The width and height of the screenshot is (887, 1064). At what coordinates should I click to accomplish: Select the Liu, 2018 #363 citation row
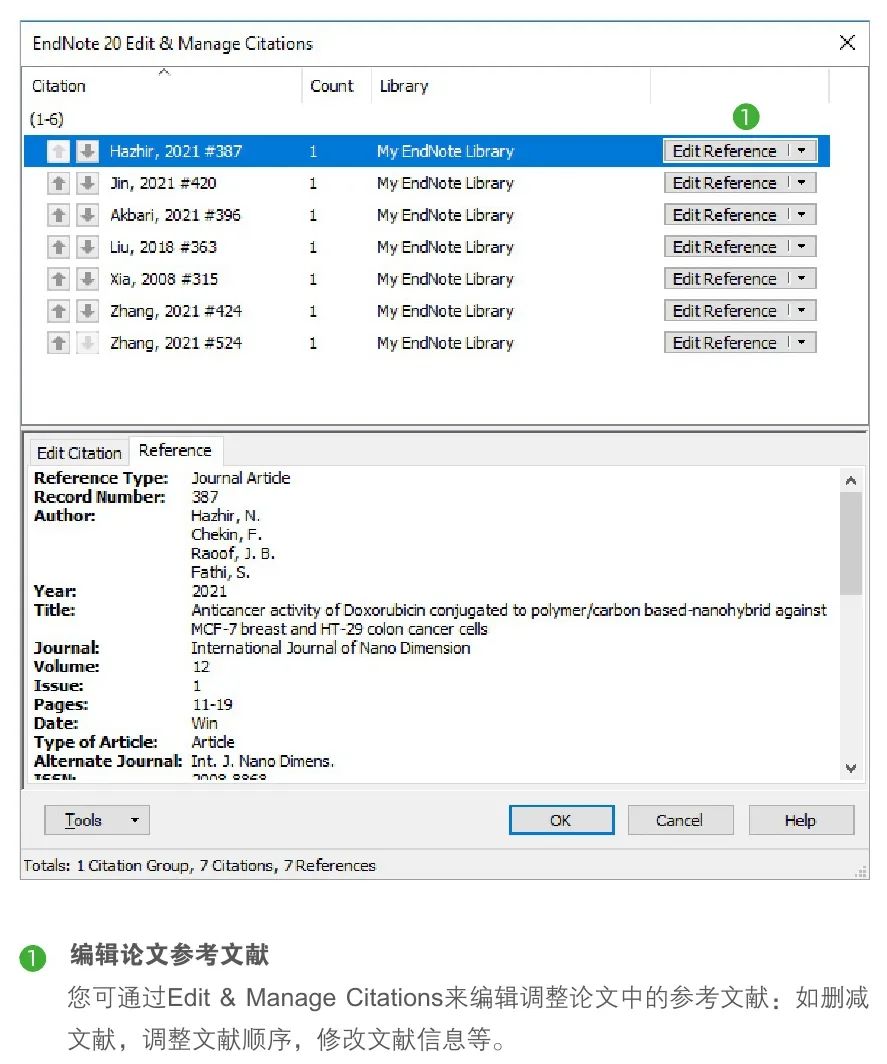426,247
